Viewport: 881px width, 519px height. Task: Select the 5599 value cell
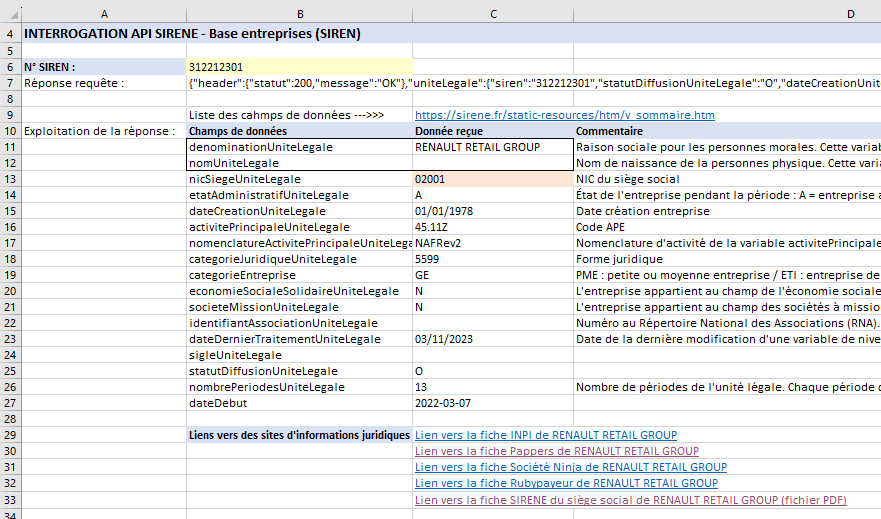(x=493, y=259)
